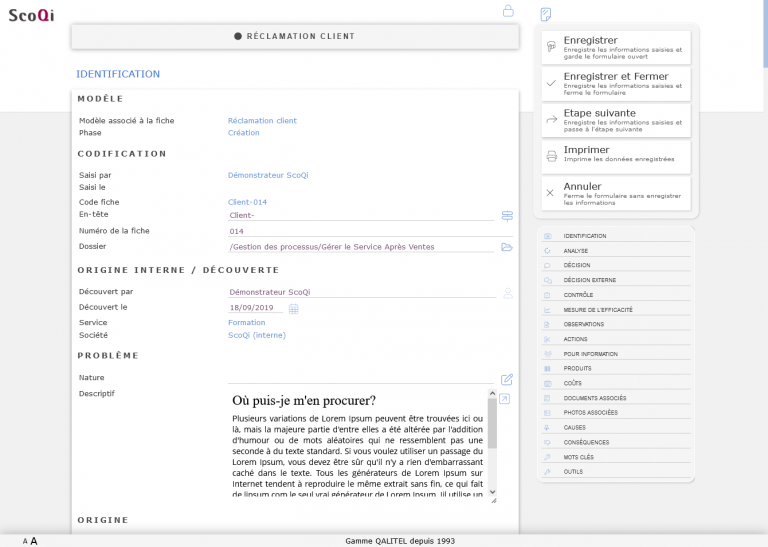The height and width of the screenshot is (547, 768).
Task: Click the edit icon beside Nature field
Action: click(507, 379)
